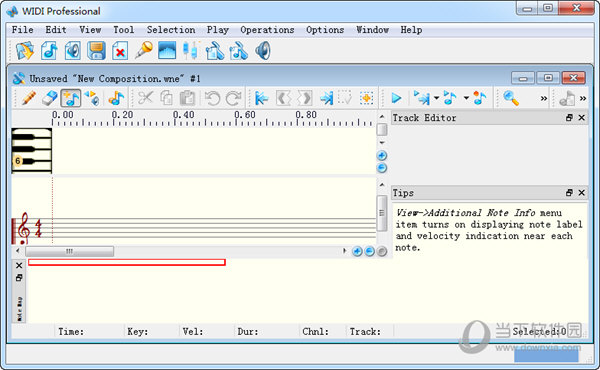The width and height of the screenshot is (600, 370).
Task: Close the Tips panel
Action: pyautogui.click(x=582, y=193)
